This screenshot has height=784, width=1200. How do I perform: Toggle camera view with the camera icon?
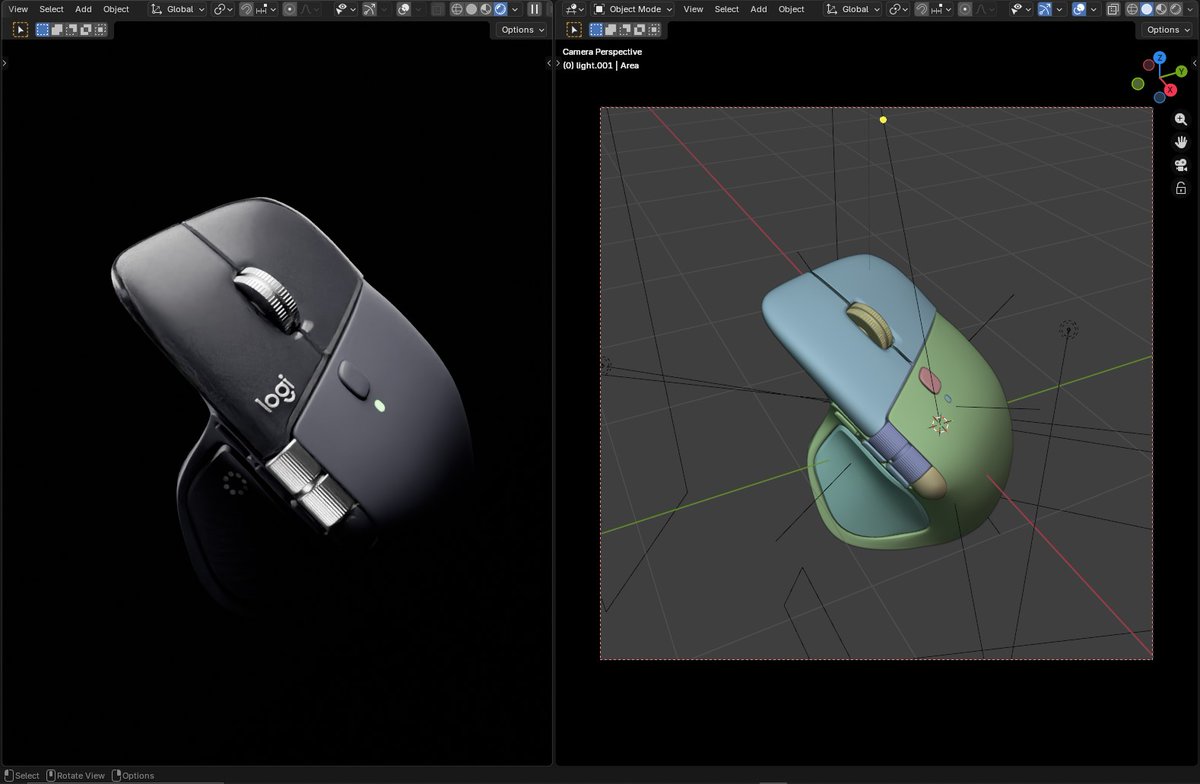pyautogui.click(x=1181, y=165)
